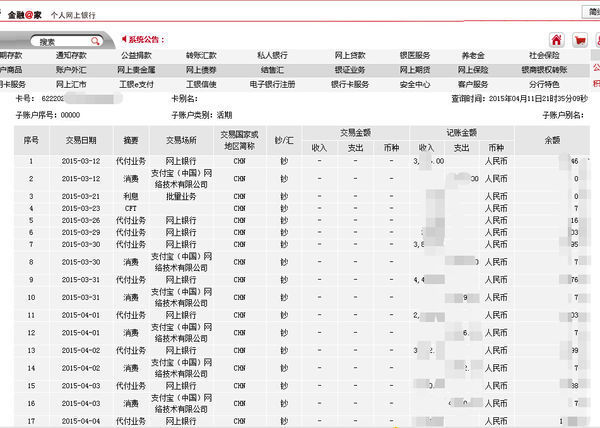Select 网上保险 in the navigation
The height and width of the screenshot is (428, 600).
[473, 70]
